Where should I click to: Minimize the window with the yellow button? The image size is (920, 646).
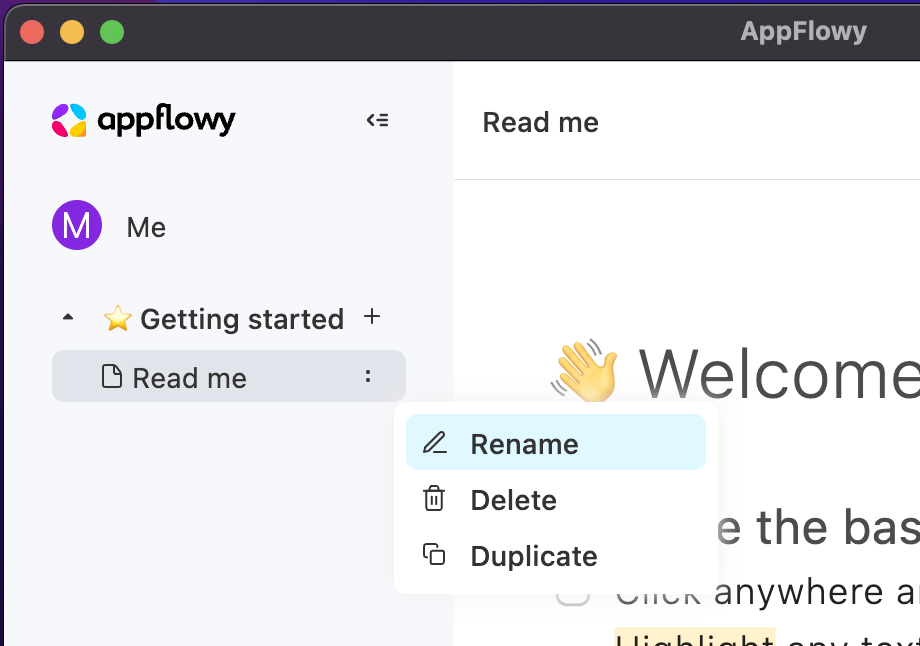coord(72,32)
